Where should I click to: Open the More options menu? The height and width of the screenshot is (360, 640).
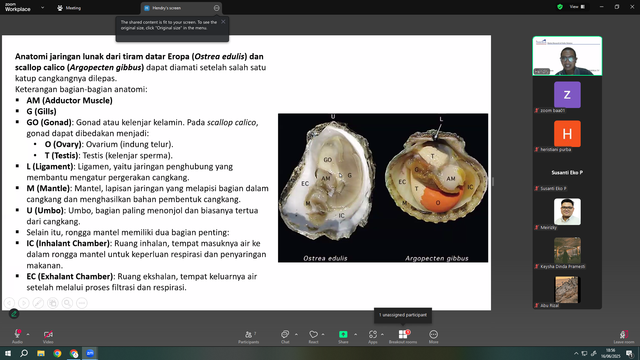click(x=433, y=336)
